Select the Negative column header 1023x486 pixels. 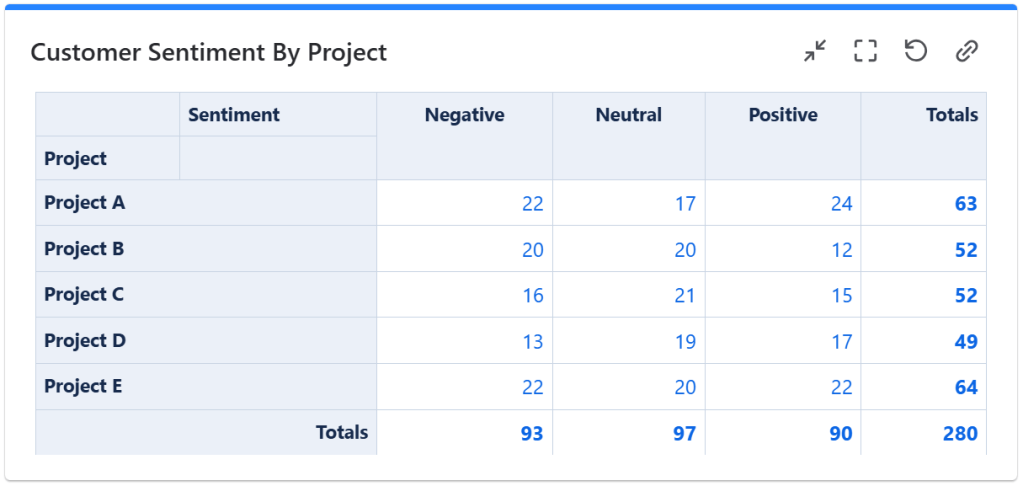tap(464, 115)
